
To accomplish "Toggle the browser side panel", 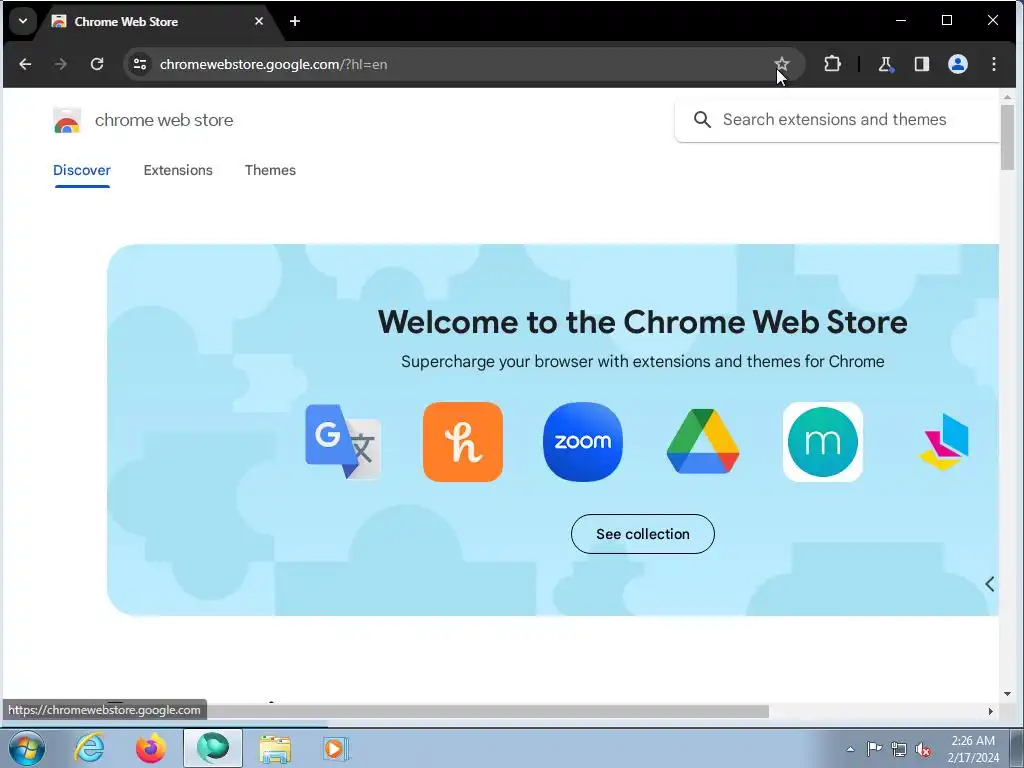I will pyautogui.click(x=921, y=64).
